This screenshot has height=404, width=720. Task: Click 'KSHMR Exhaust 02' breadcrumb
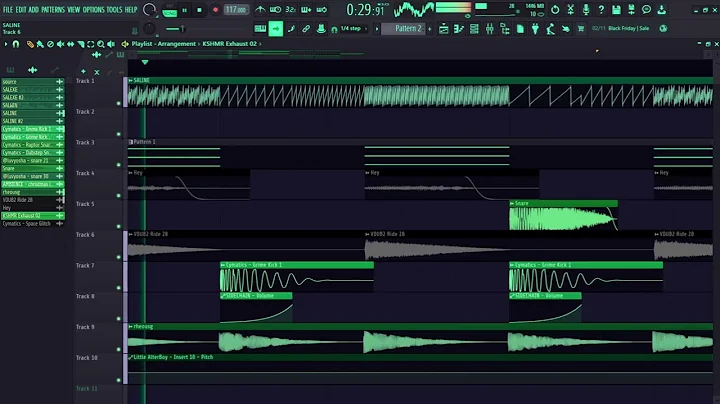(230, 44)
